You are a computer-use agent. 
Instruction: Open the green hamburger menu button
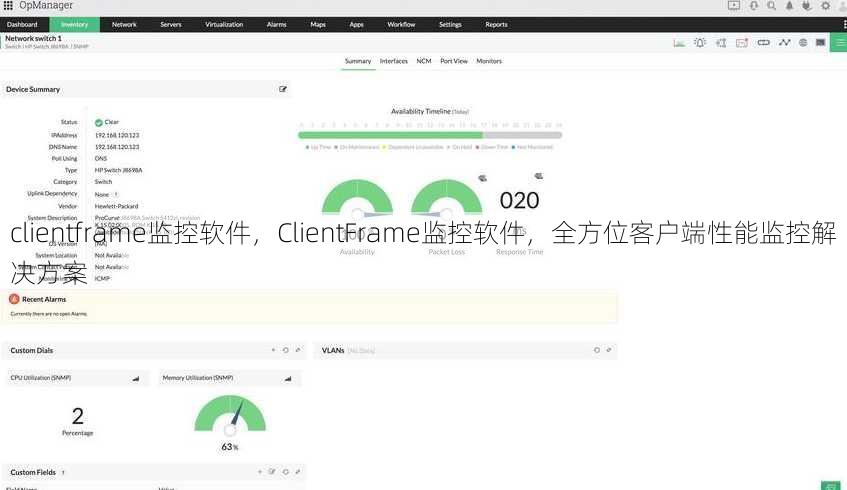839,42
